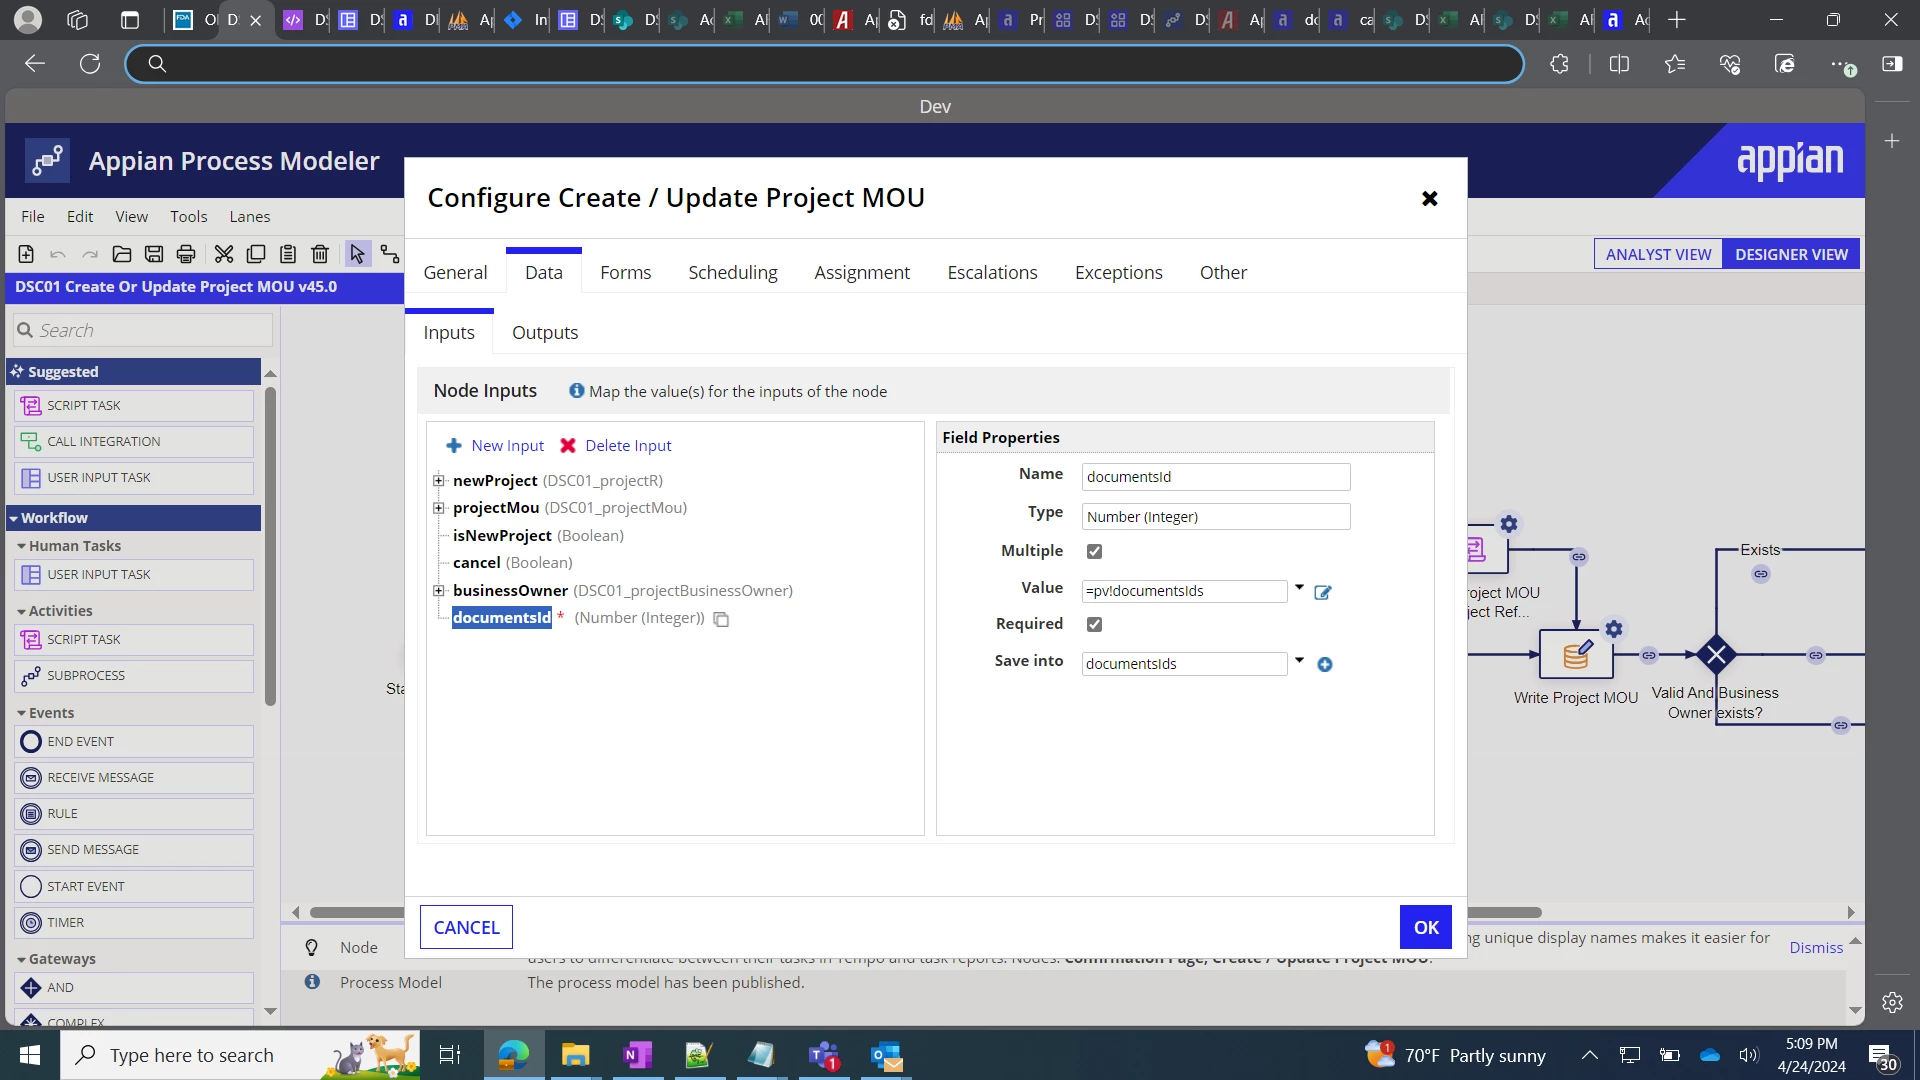Click Delete Input link
The width and height of the screenshot is (1920, 1080).
click(x=616, y=446)
